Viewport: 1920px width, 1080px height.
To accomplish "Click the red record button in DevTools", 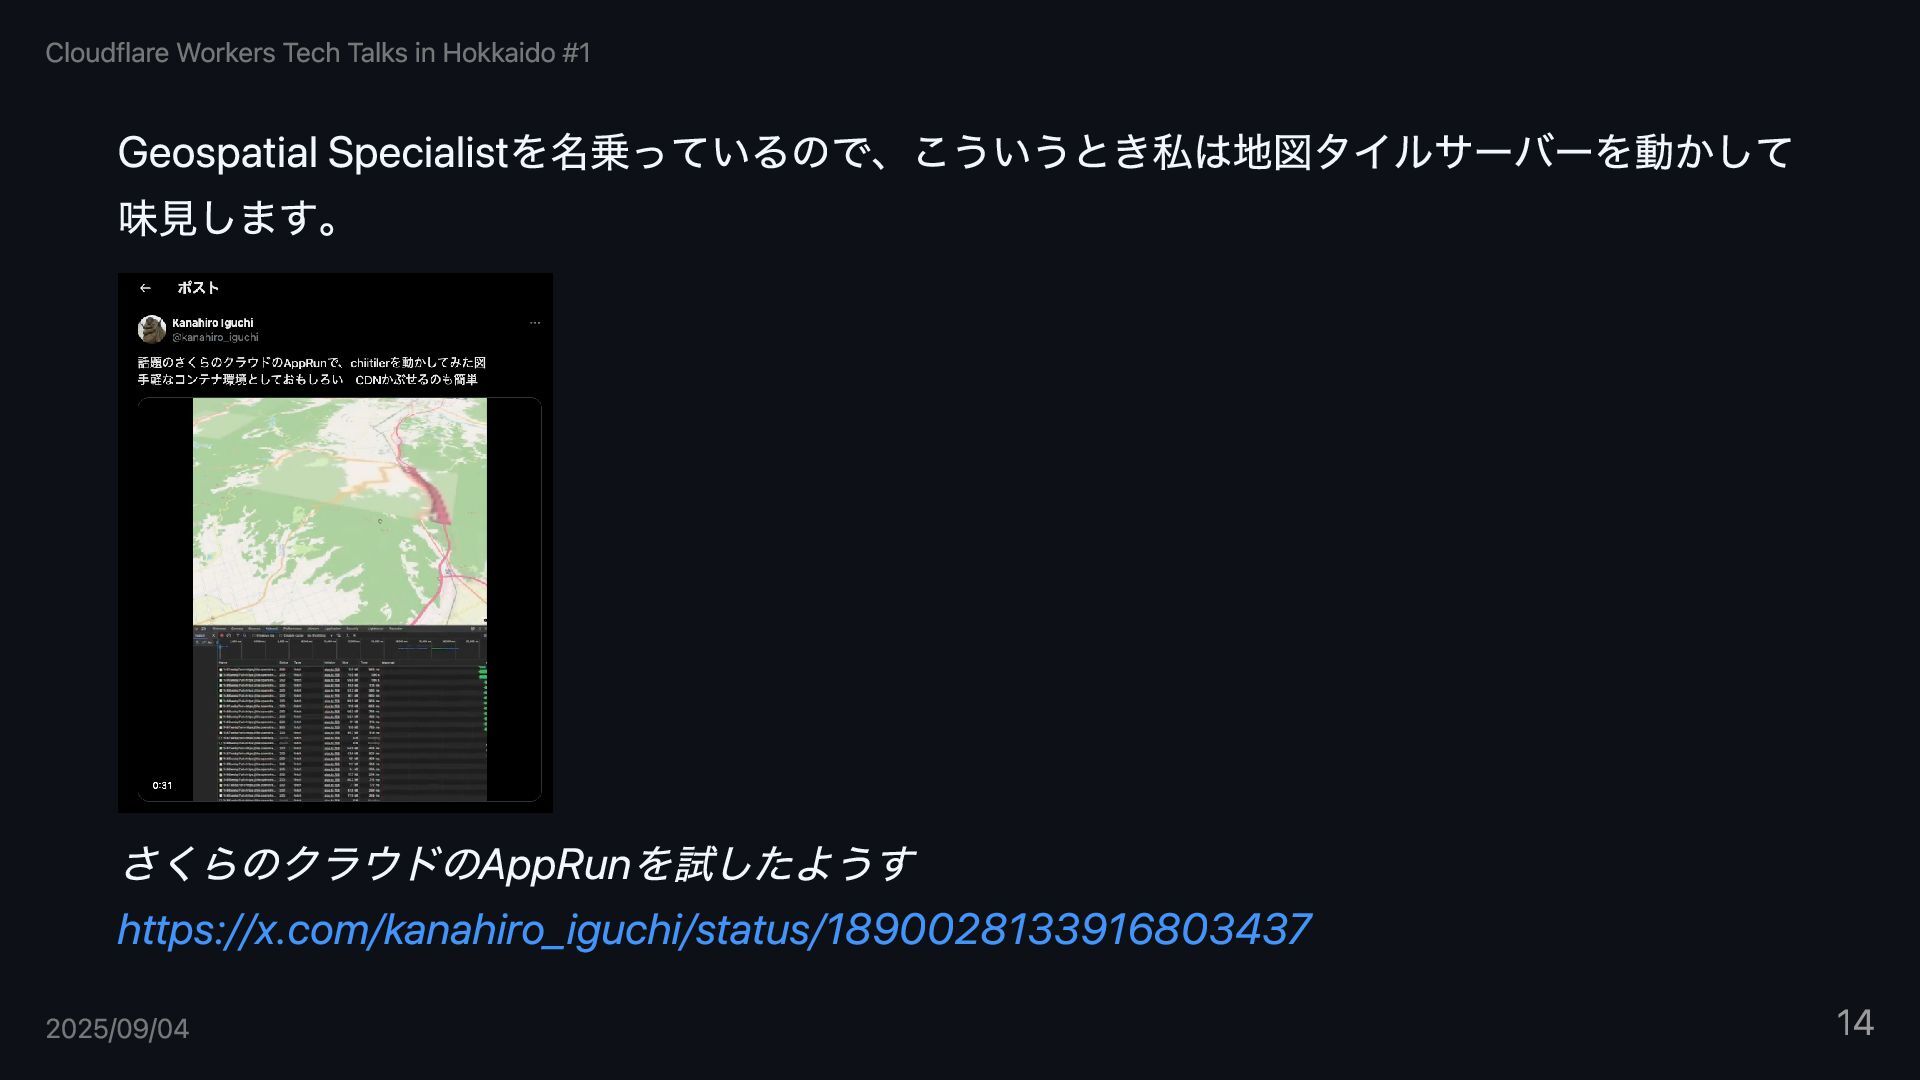I will 222,635.
